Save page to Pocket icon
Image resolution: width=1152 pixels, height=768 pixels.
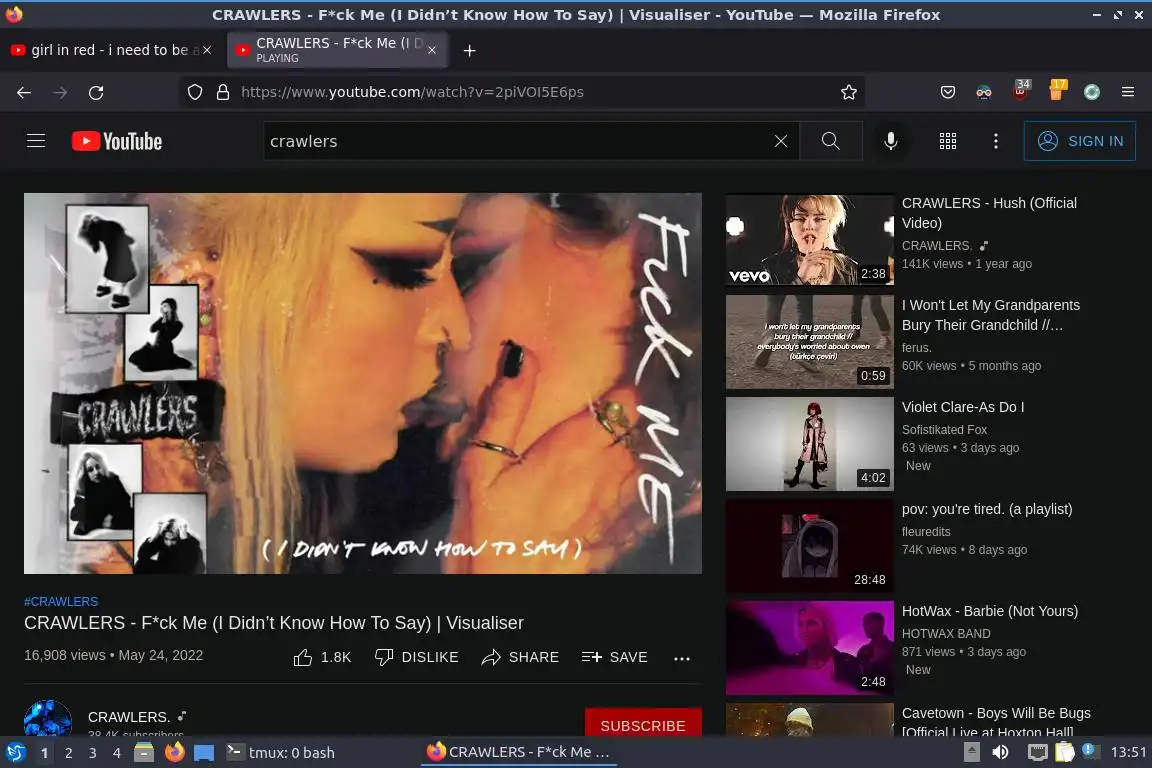pyautogui.click(x=948, y=92)
